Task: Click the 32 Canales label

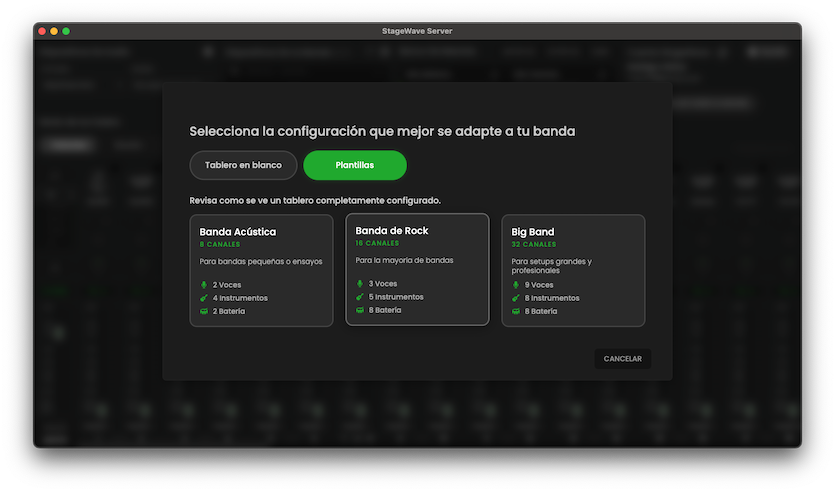Action: click(534, 244)
